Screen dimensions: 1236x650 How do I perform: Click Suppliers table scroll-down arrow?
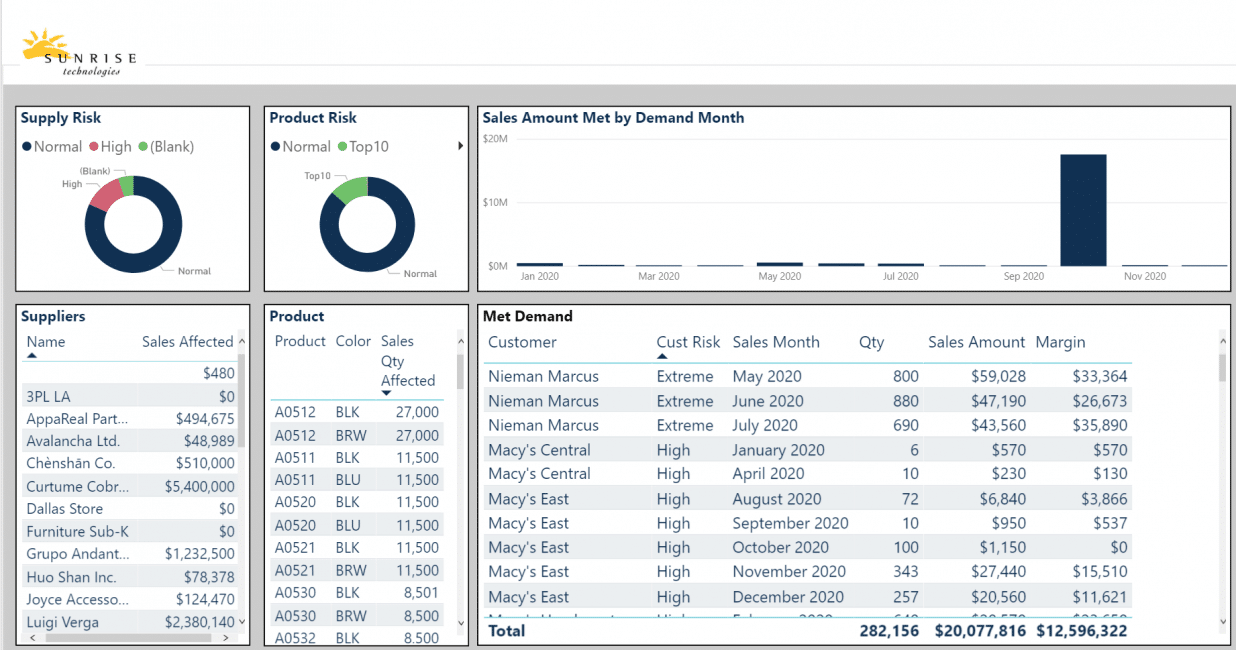pyautogui.click(x=241, y=623)
